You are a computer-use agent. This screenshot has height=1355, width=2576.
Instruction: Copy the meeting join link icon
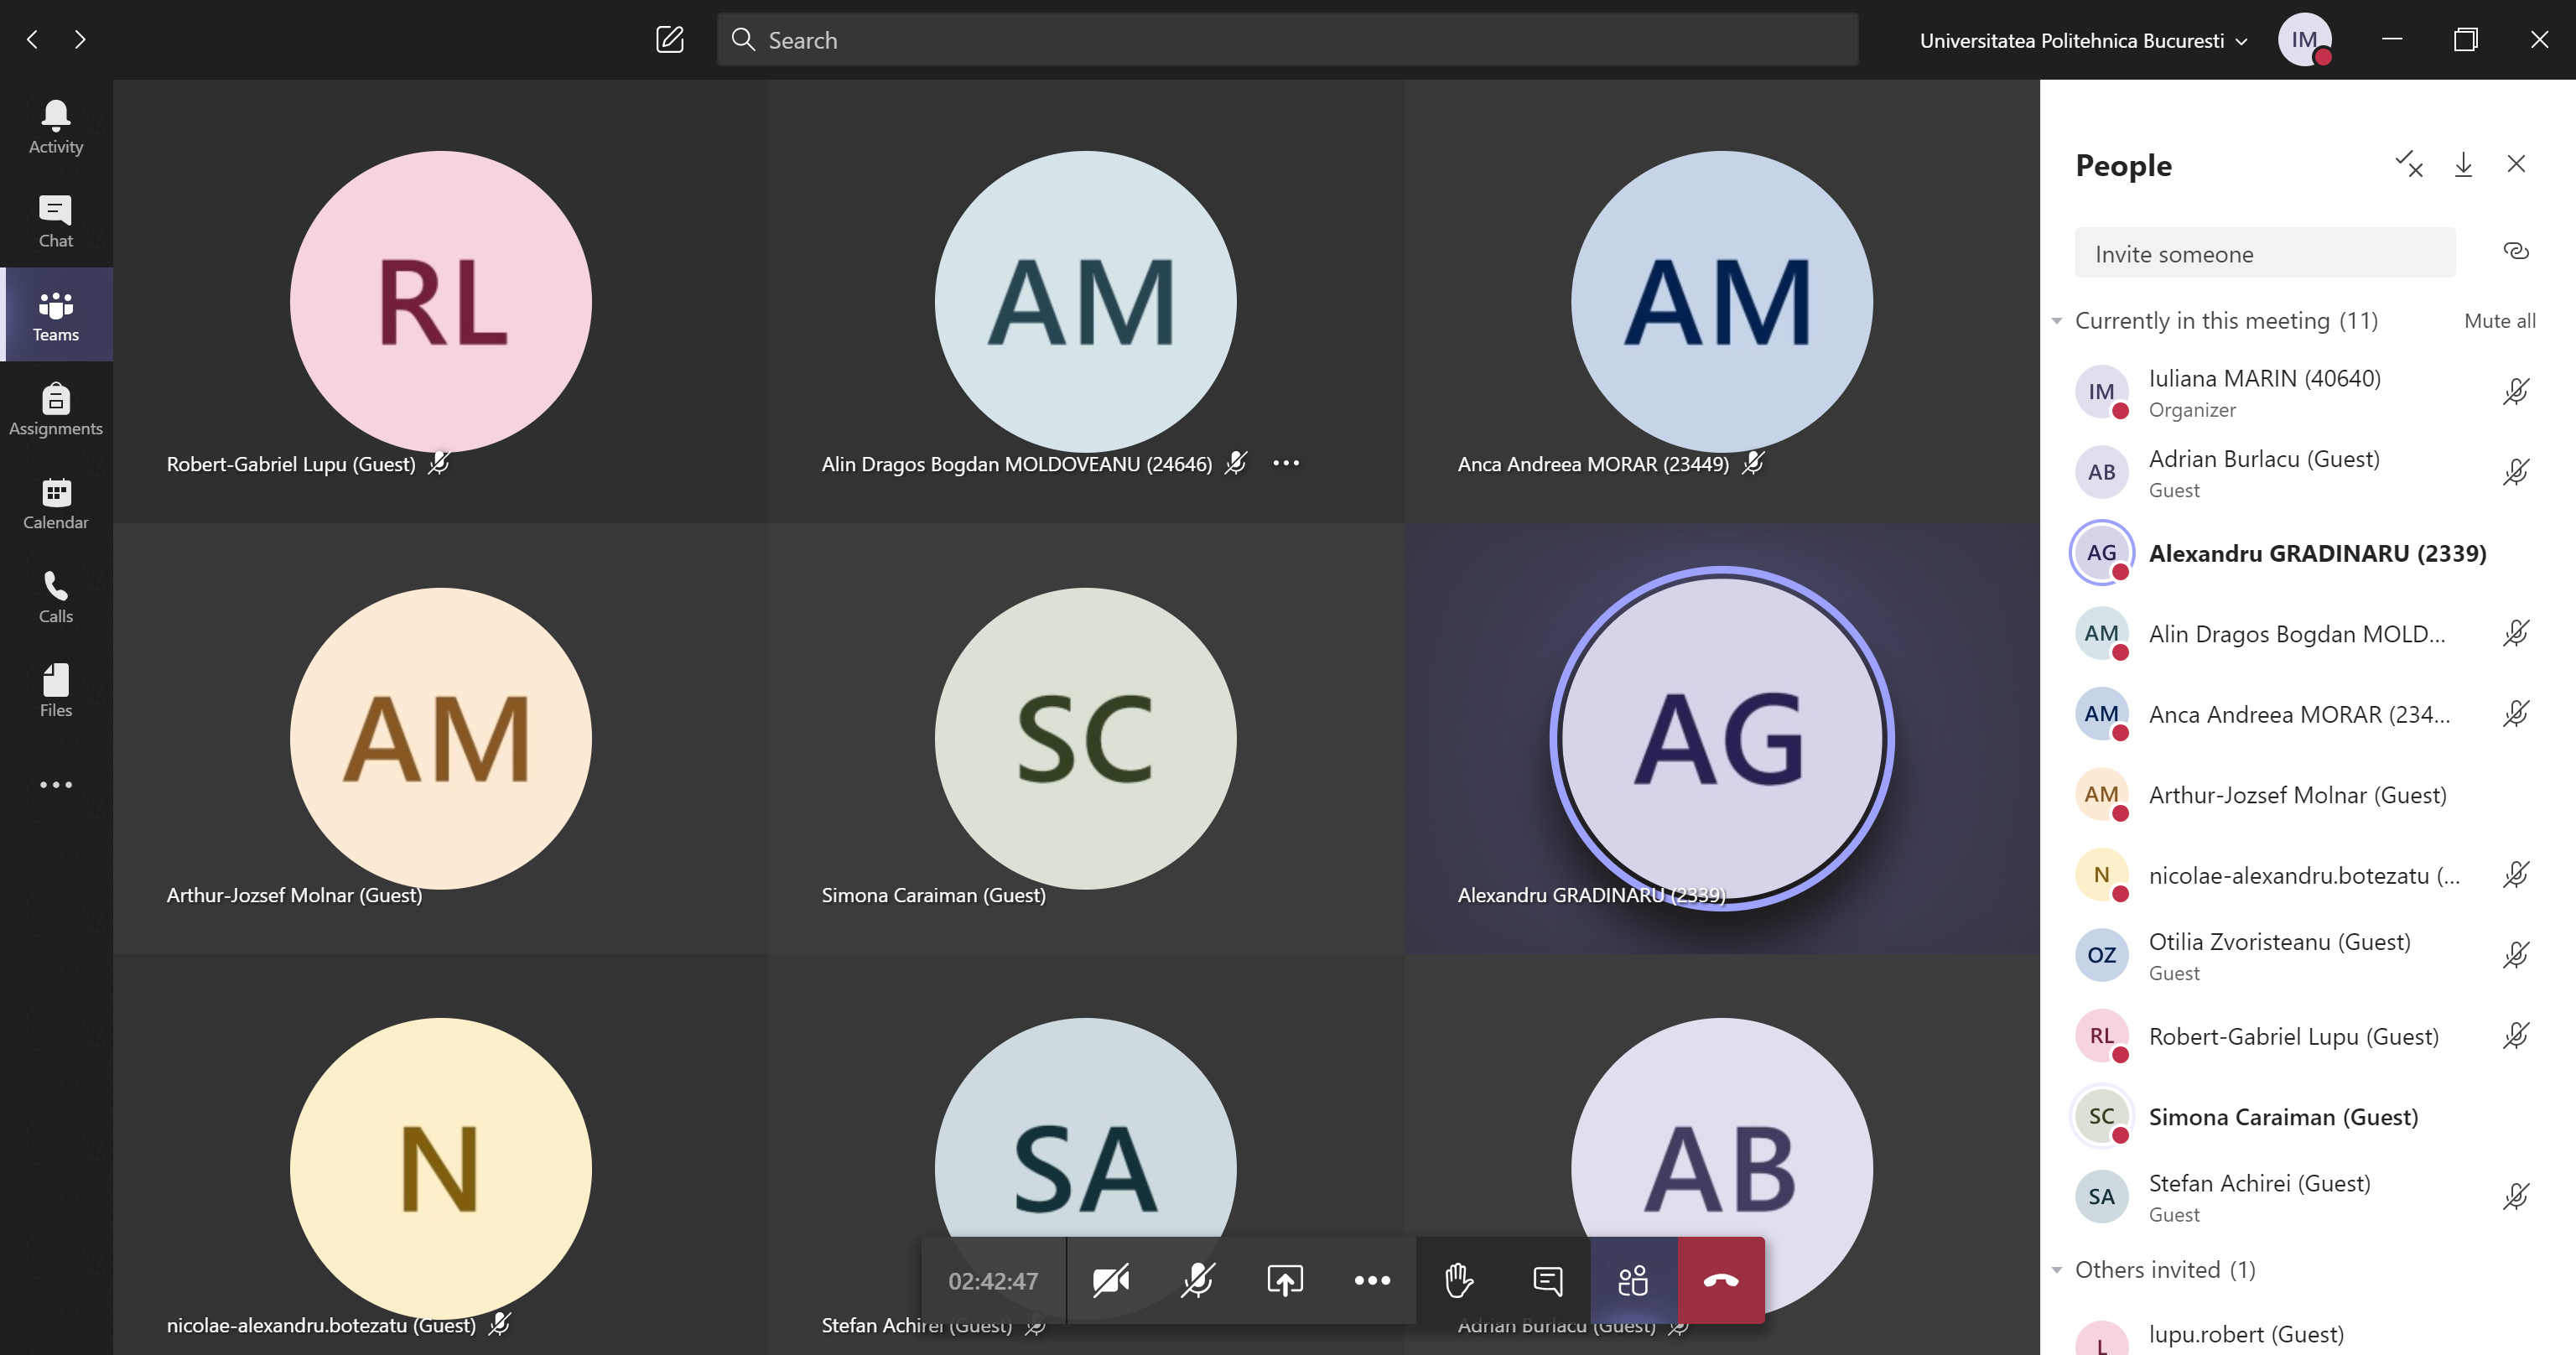[2515, 251]
